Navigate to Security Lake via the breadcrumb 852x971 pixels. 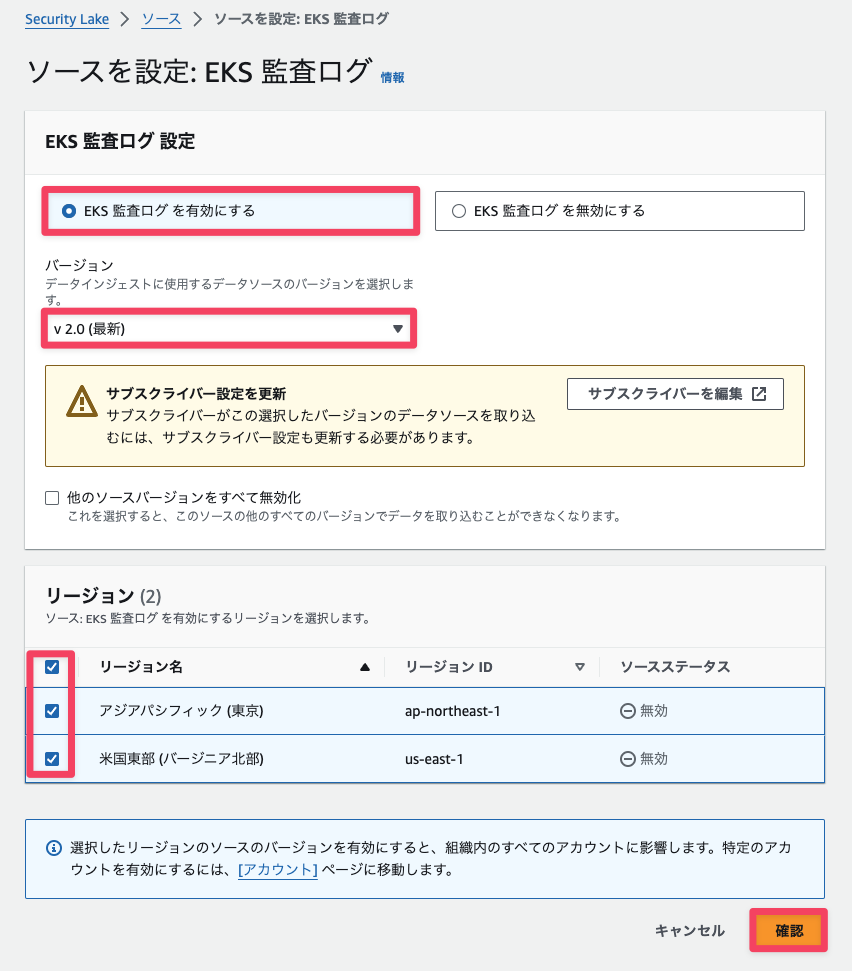66,18
